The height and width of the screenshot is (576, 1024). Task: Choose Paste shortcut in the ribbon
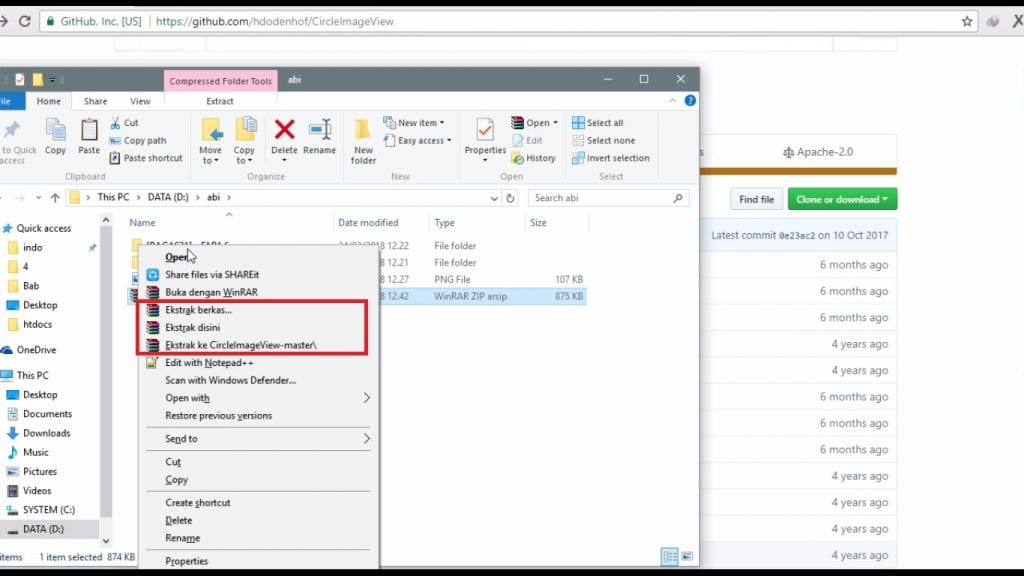[x=146, y=158]
